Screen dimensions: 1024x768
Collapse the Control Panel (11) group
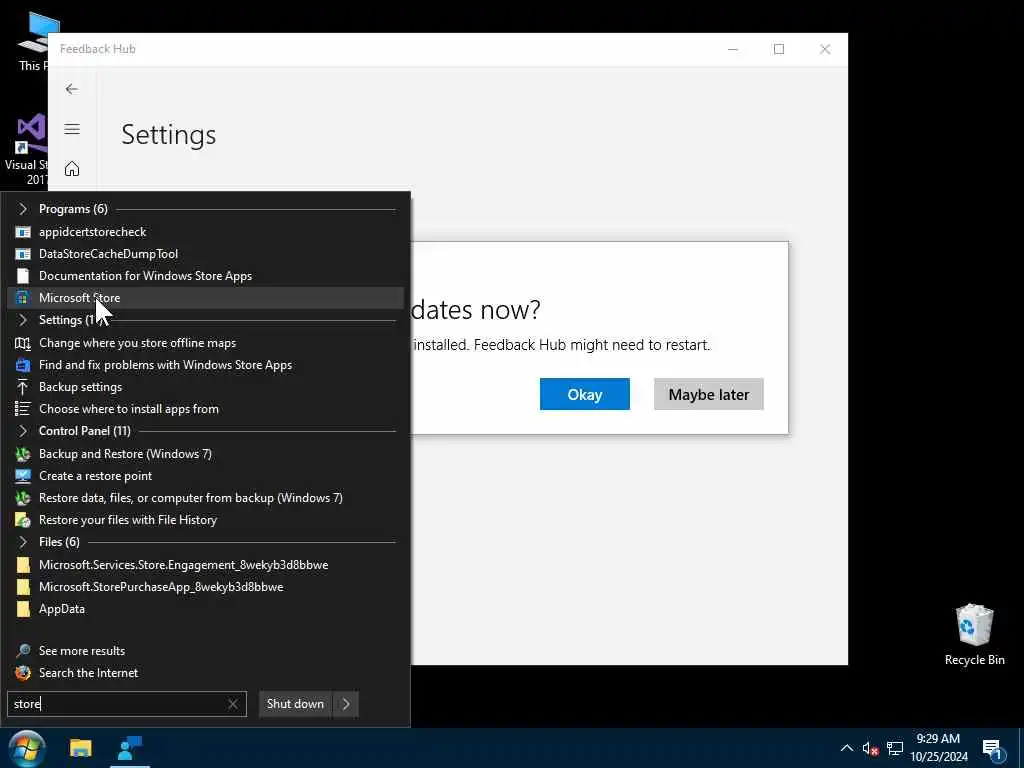(x=23, y=431)
